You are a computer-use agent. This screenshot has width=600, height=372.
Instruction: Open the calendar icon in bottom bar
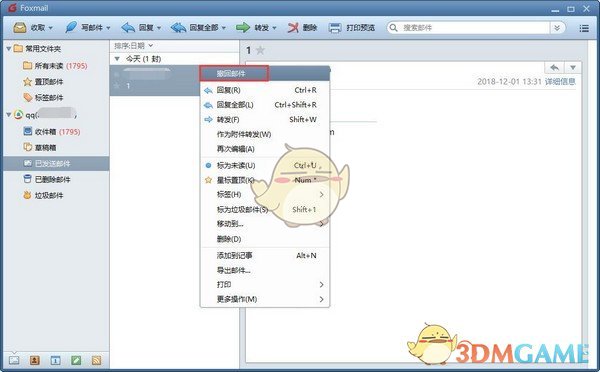55,360
